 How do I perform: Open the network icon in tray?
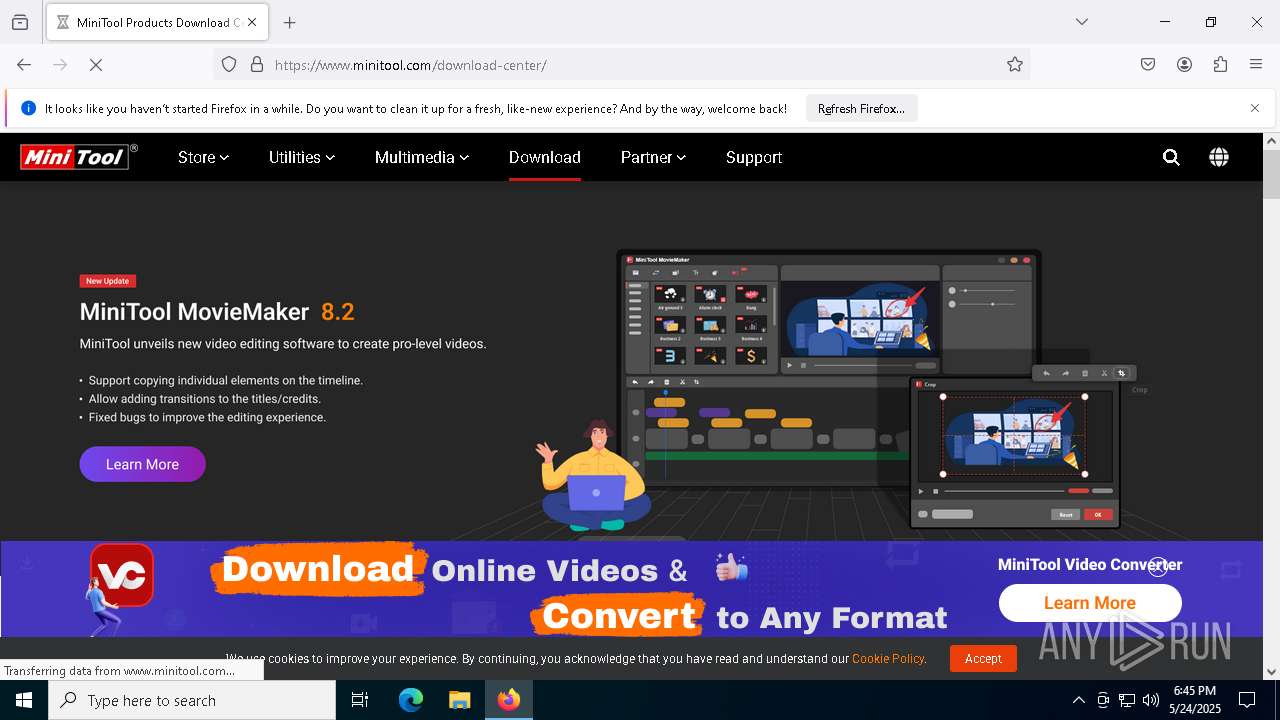(1127, 700)
